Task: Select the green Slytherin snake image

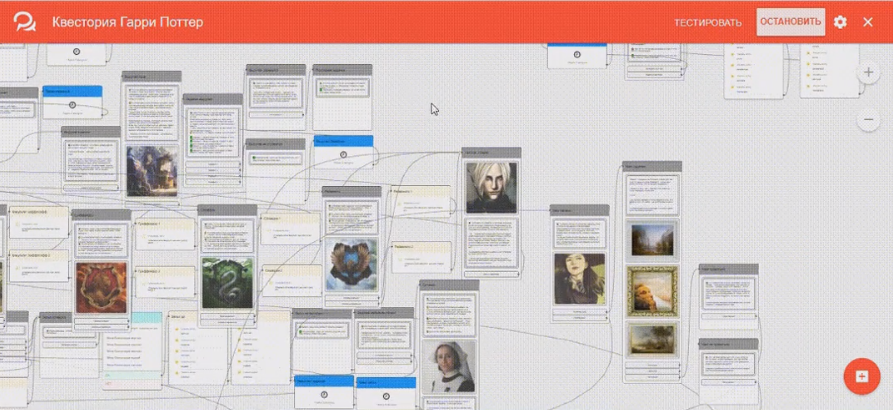Action: tap(227, 283)
